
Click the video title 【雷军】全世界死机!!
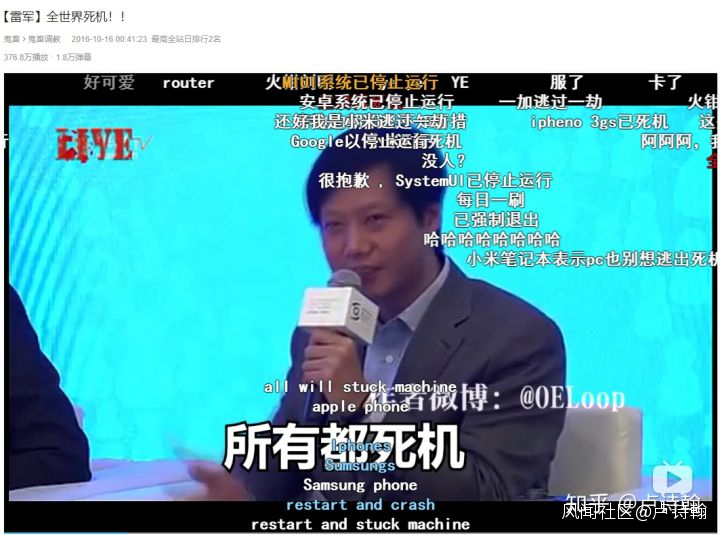pyautogui.click(x=63, y=17)
